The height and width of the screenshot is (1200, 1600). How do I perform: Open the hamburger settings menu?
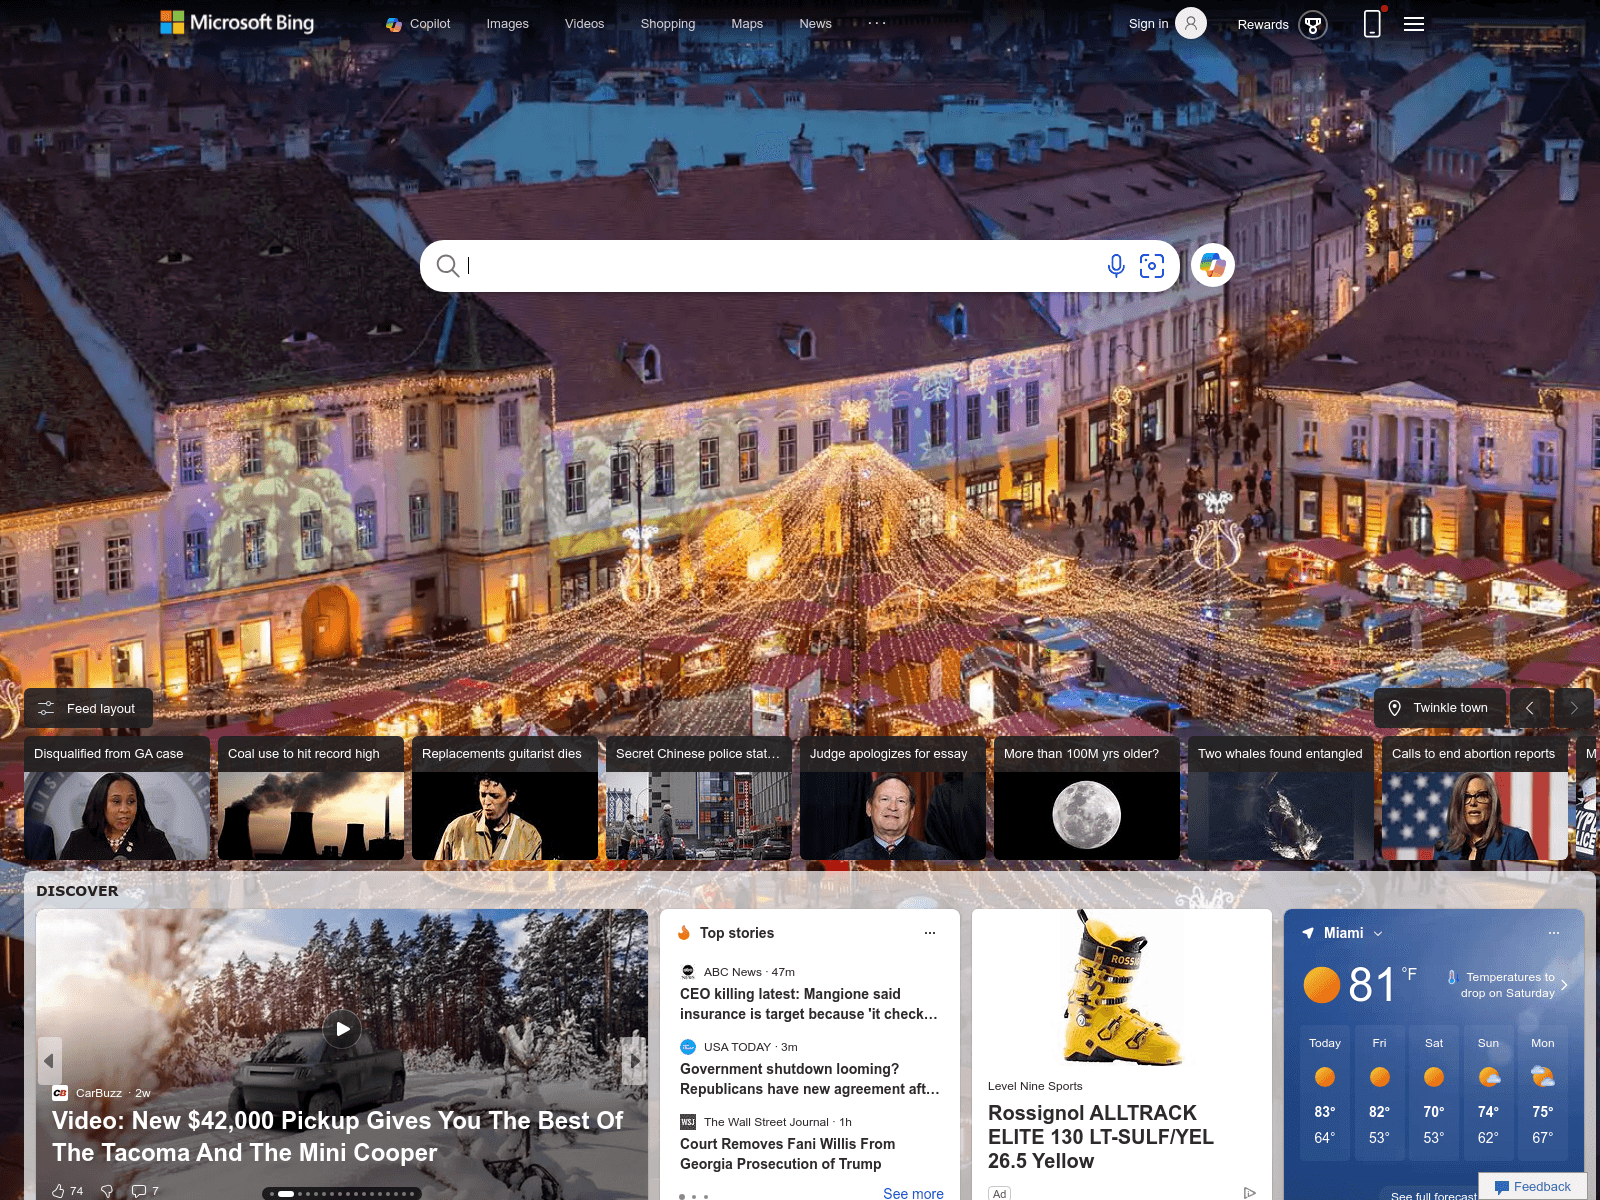pyautogui.click(x=1414, y=24)
